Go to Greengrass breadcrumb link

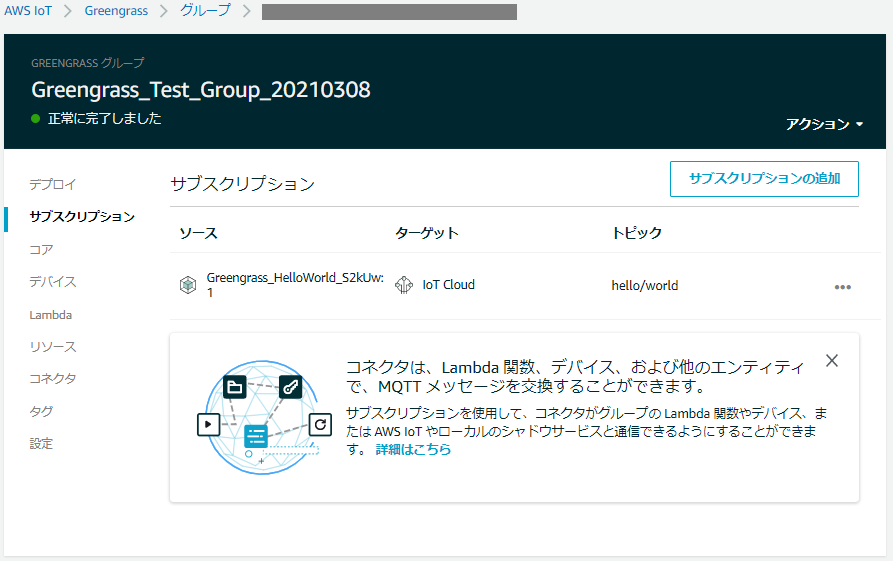[x=116, y=11]
